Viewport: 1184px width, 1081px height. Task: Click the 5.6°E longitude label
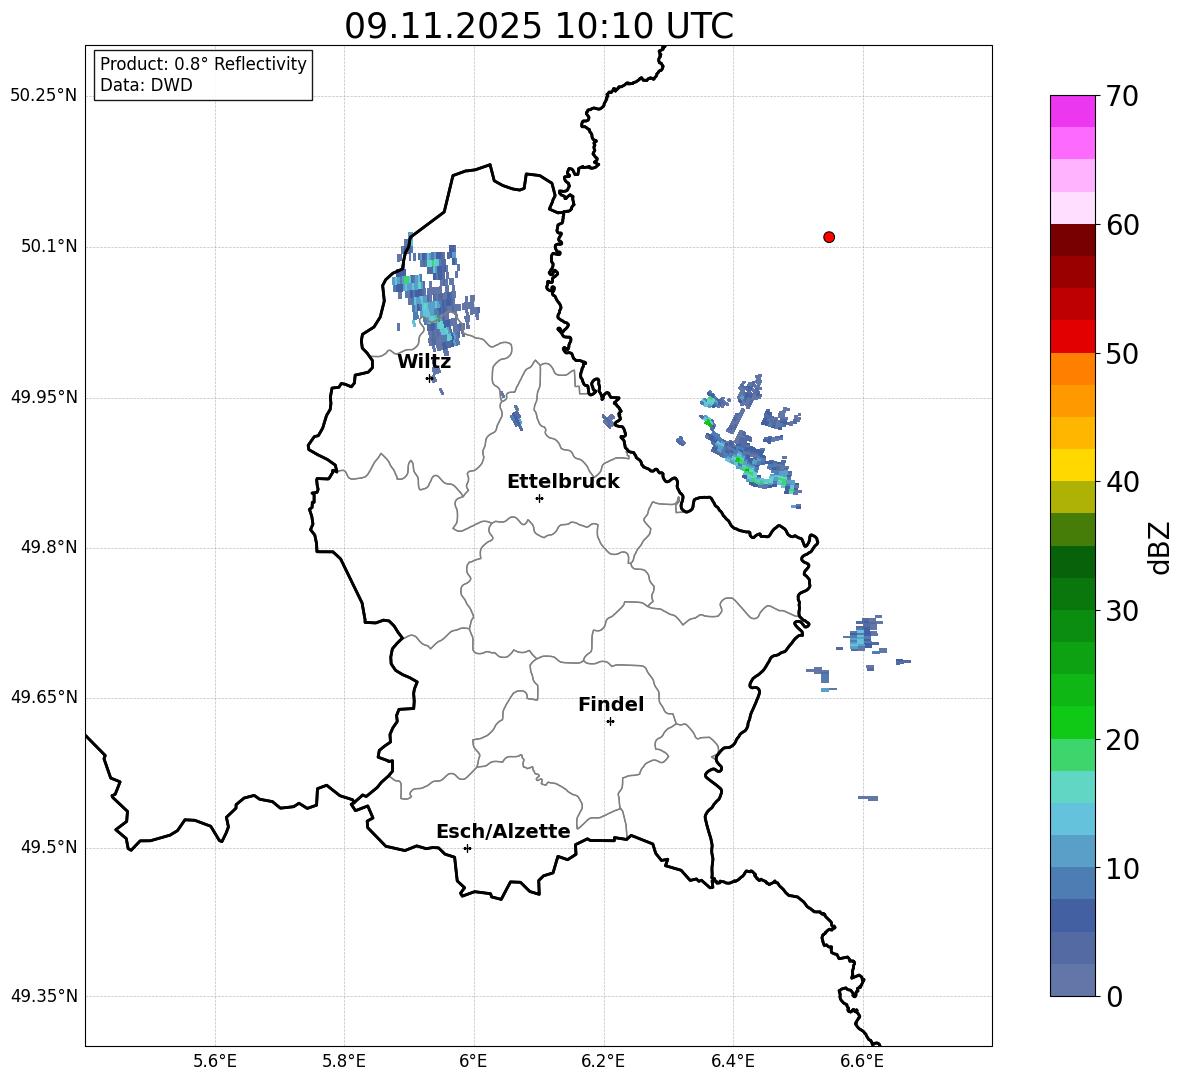click(215, 1061)
